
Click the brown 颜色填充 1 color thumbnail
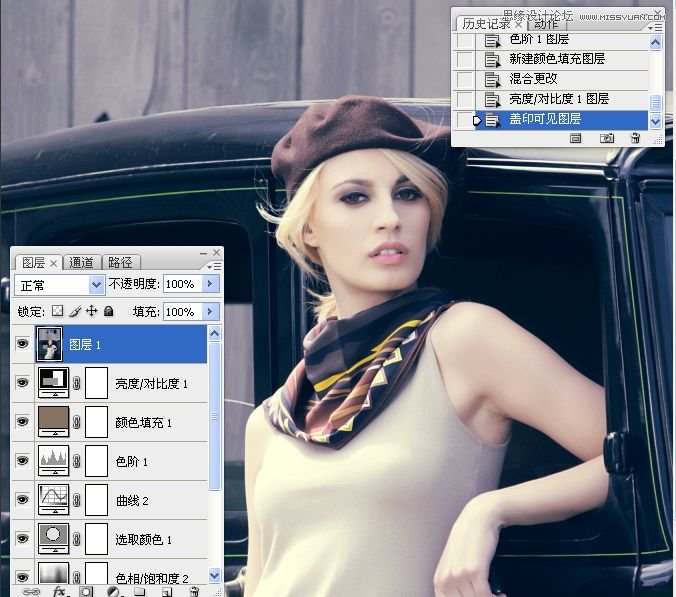tap(52, 422)
